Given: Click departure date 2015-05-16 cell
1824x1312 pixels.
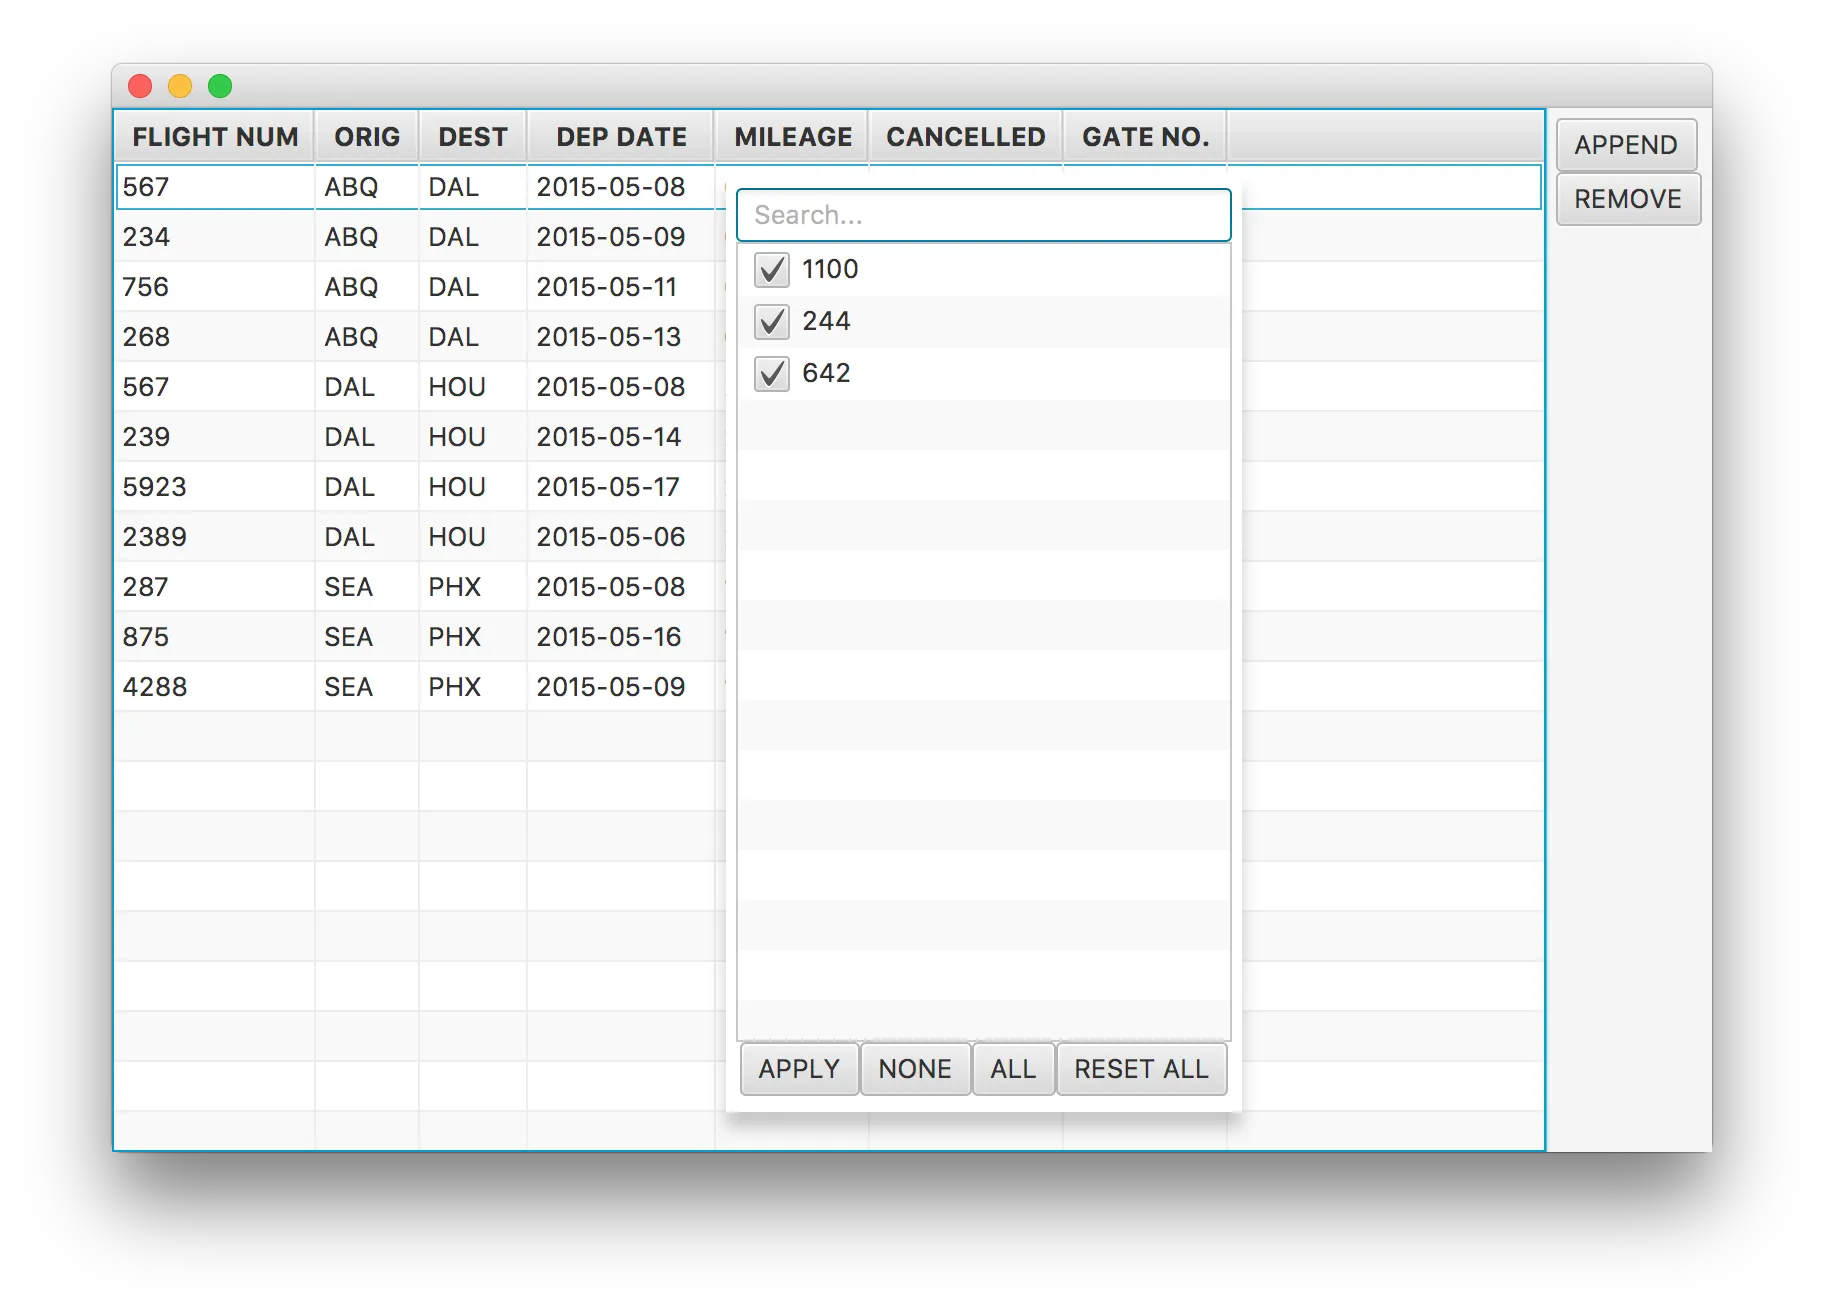Looking at the screenshot, I should pyautogui.click(x=621, y=637).
